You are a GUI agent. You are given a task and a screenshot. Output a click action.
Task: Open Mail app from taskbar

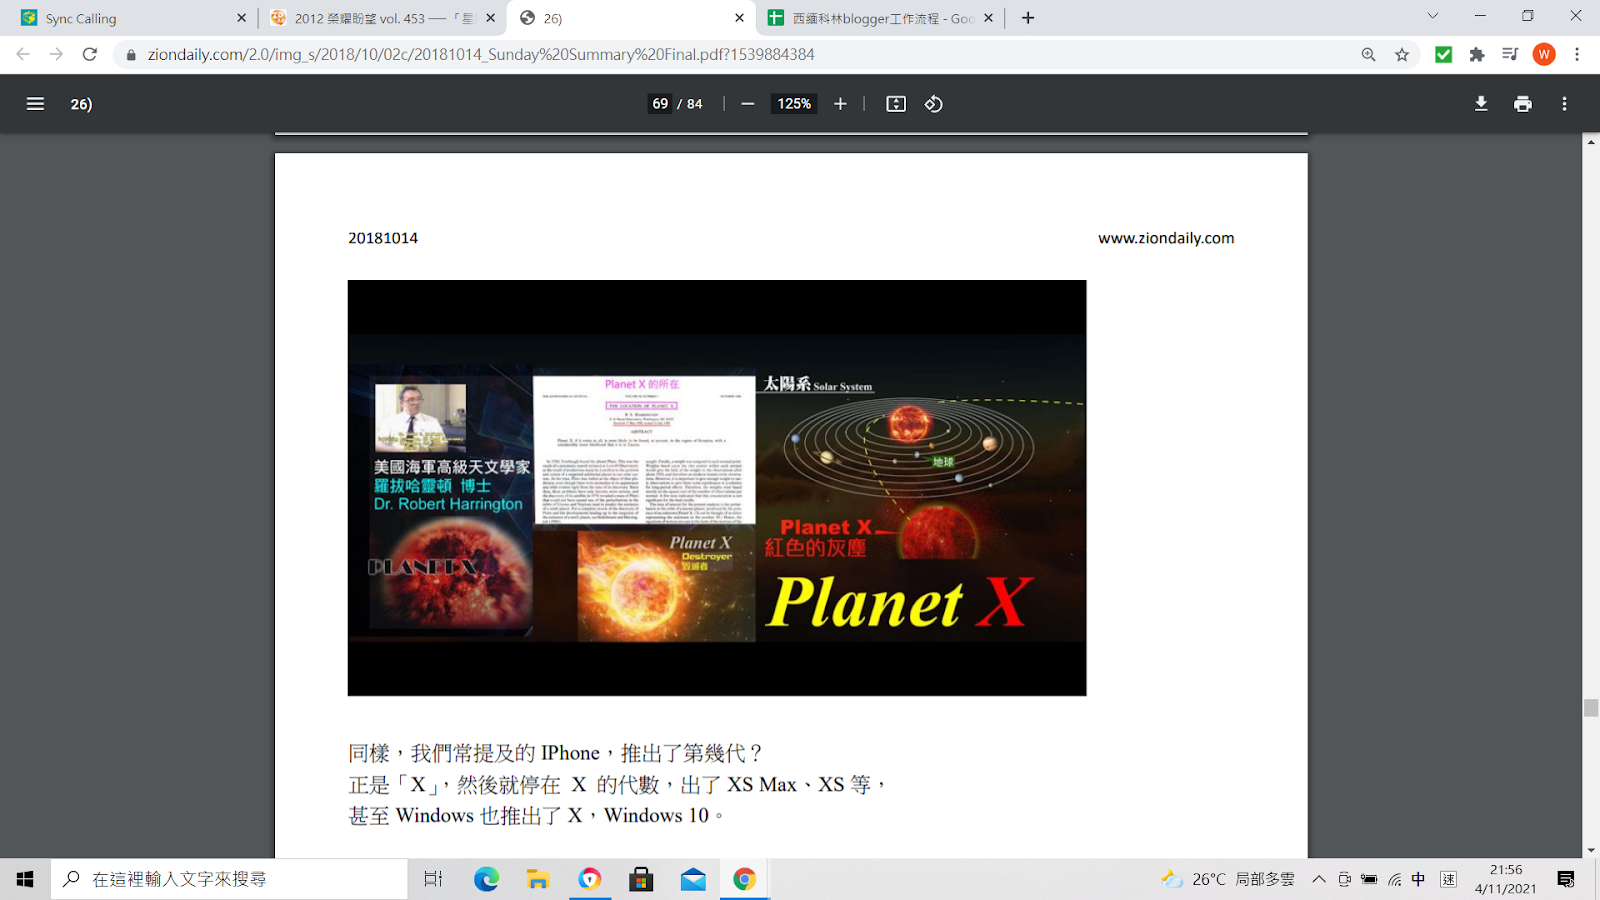click(693, 879)
